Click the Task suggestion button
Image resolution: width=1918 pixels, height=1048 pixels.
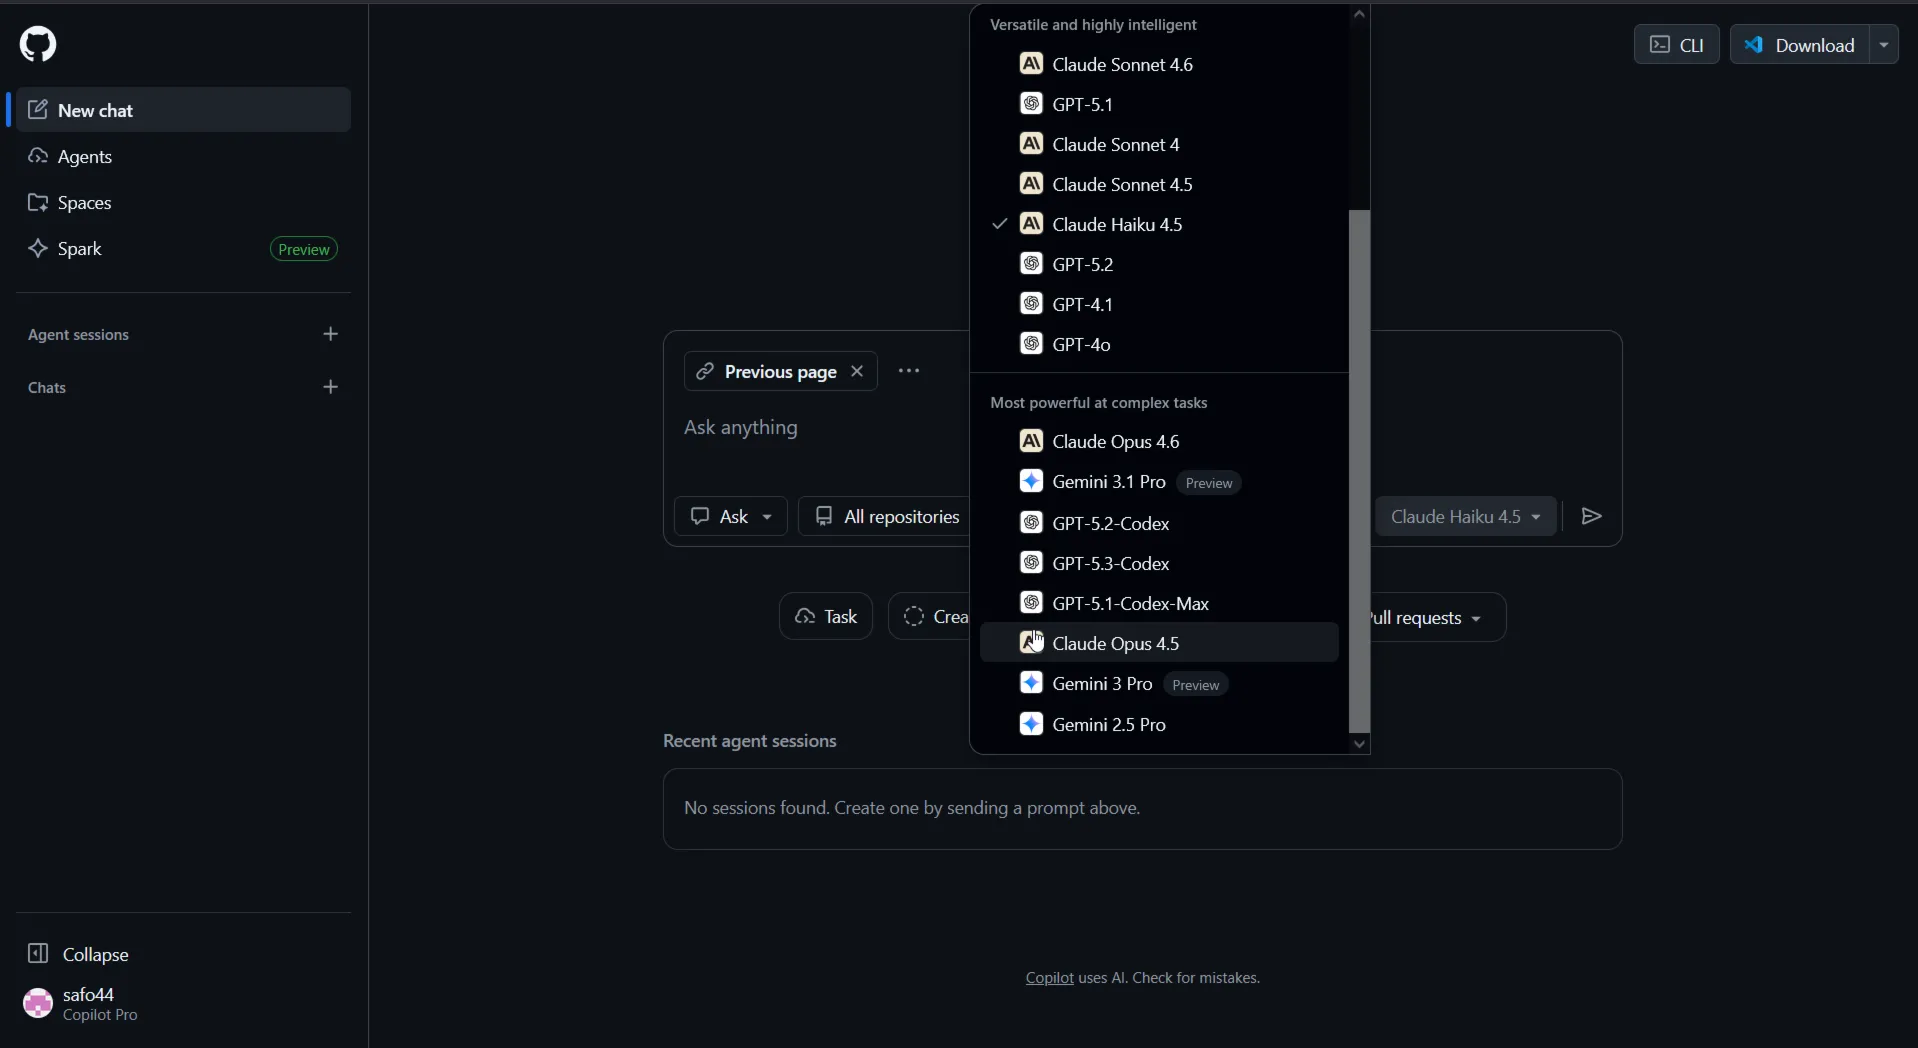point(826,616)
